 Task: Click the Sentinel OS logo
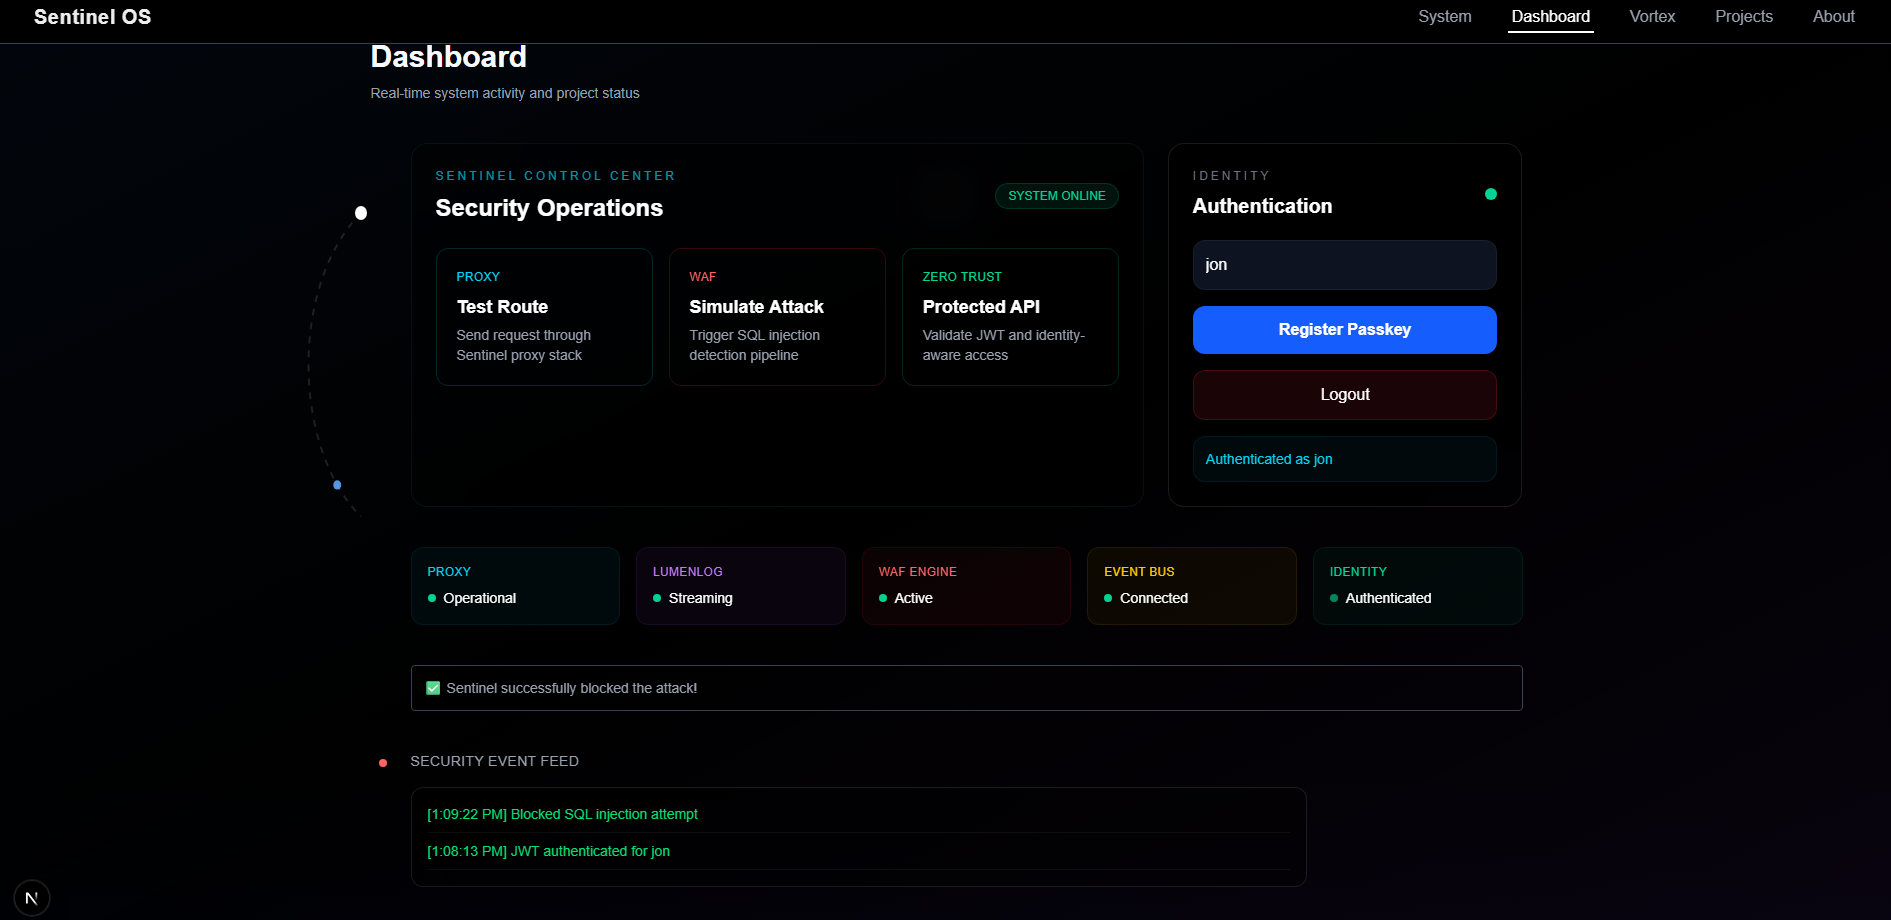tap(92, 17)
